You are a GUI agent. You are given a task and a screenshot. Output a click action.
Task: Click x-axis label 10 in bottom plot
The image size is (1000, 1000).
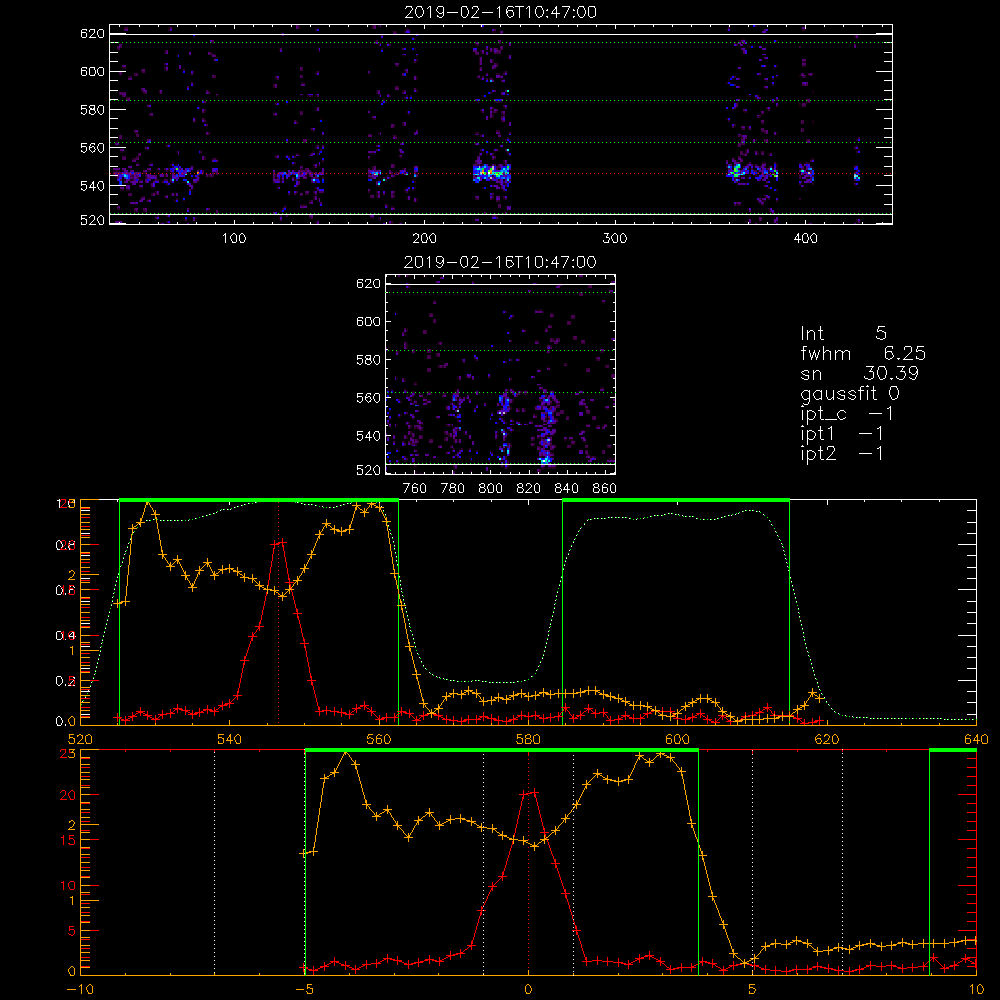(x=976, y=990)
